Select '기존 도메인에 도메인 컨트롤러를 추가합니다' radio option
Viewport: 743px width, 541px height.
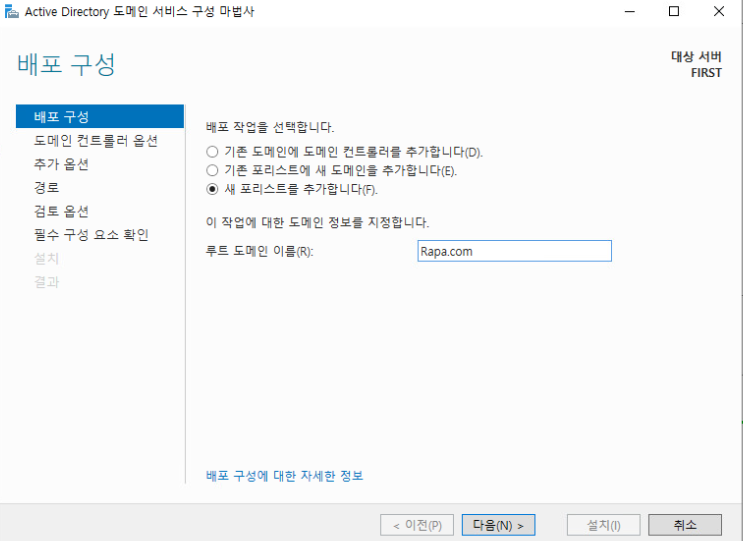point(212,152)
